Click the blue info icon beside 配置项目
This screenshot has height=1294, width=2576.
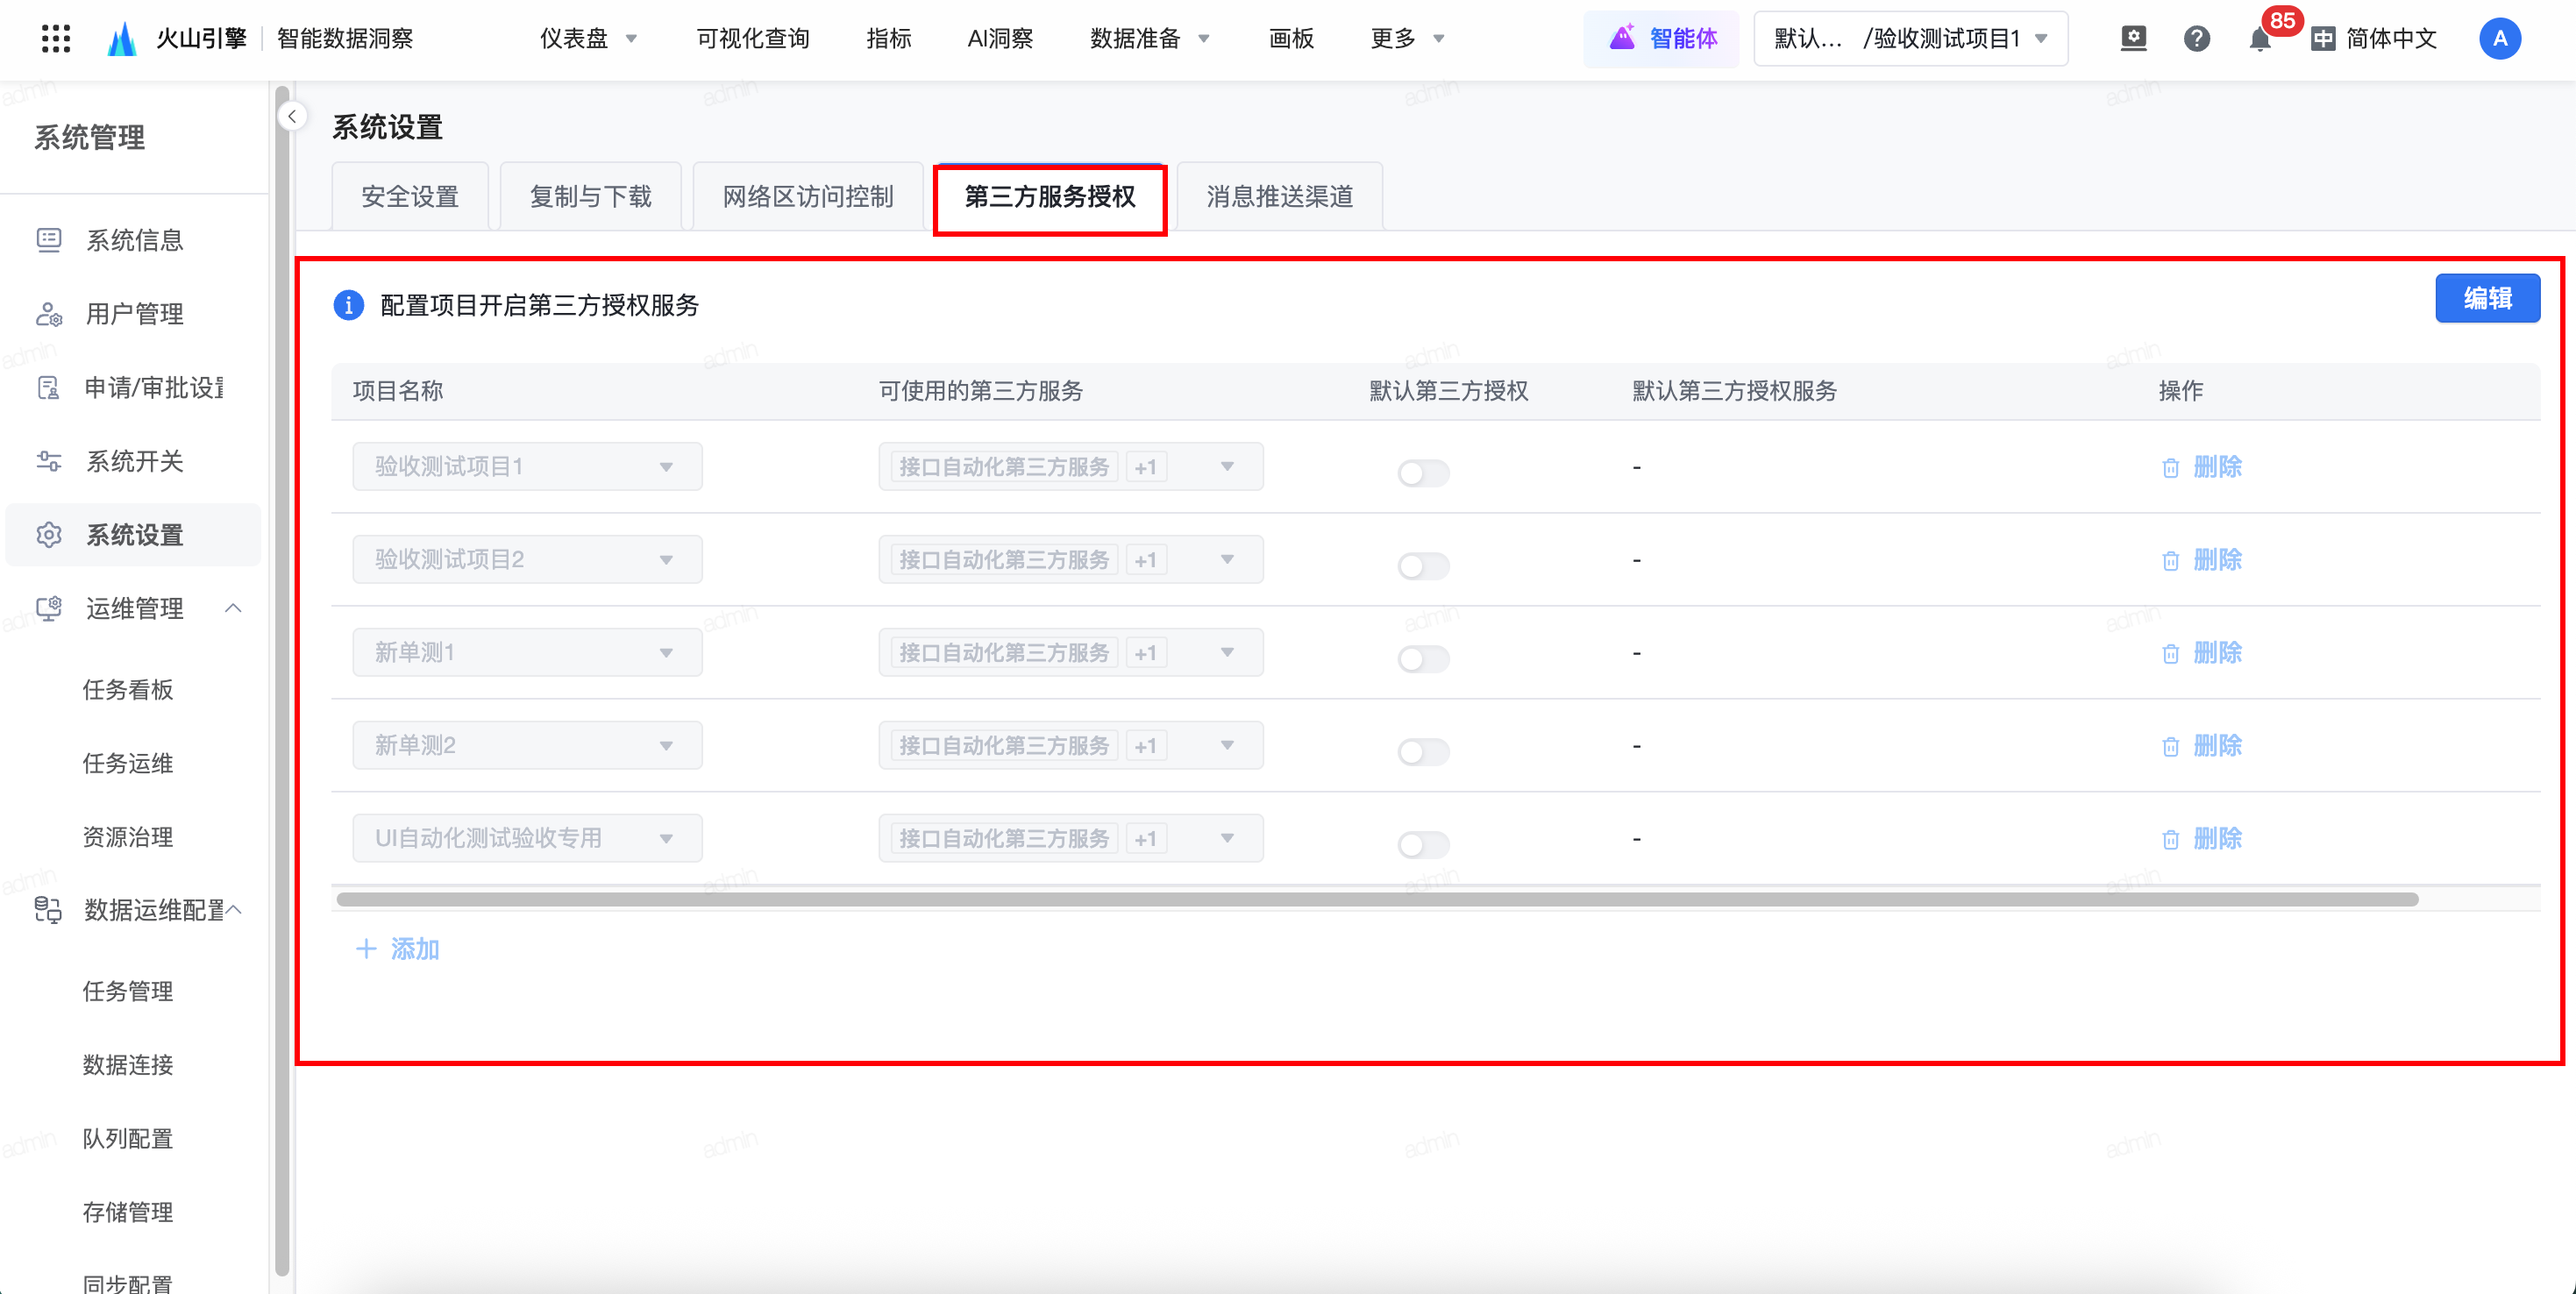348,305
